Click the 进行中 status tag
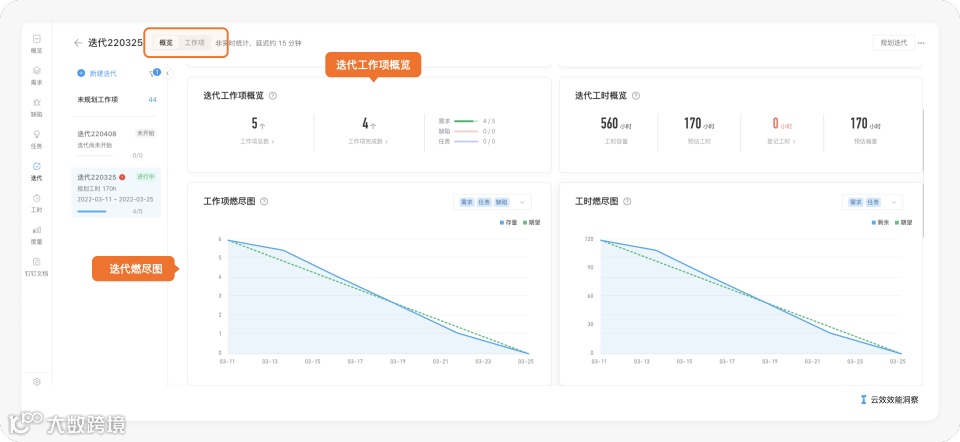The height and width of the screenshot is (442, 960). 146,177
